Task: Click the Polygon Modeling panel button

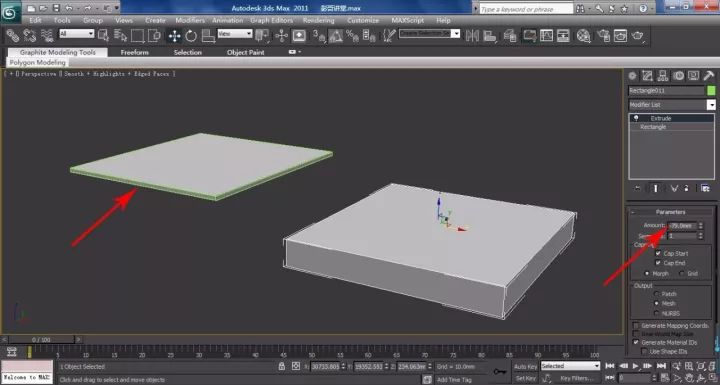Action: [38, 62]
